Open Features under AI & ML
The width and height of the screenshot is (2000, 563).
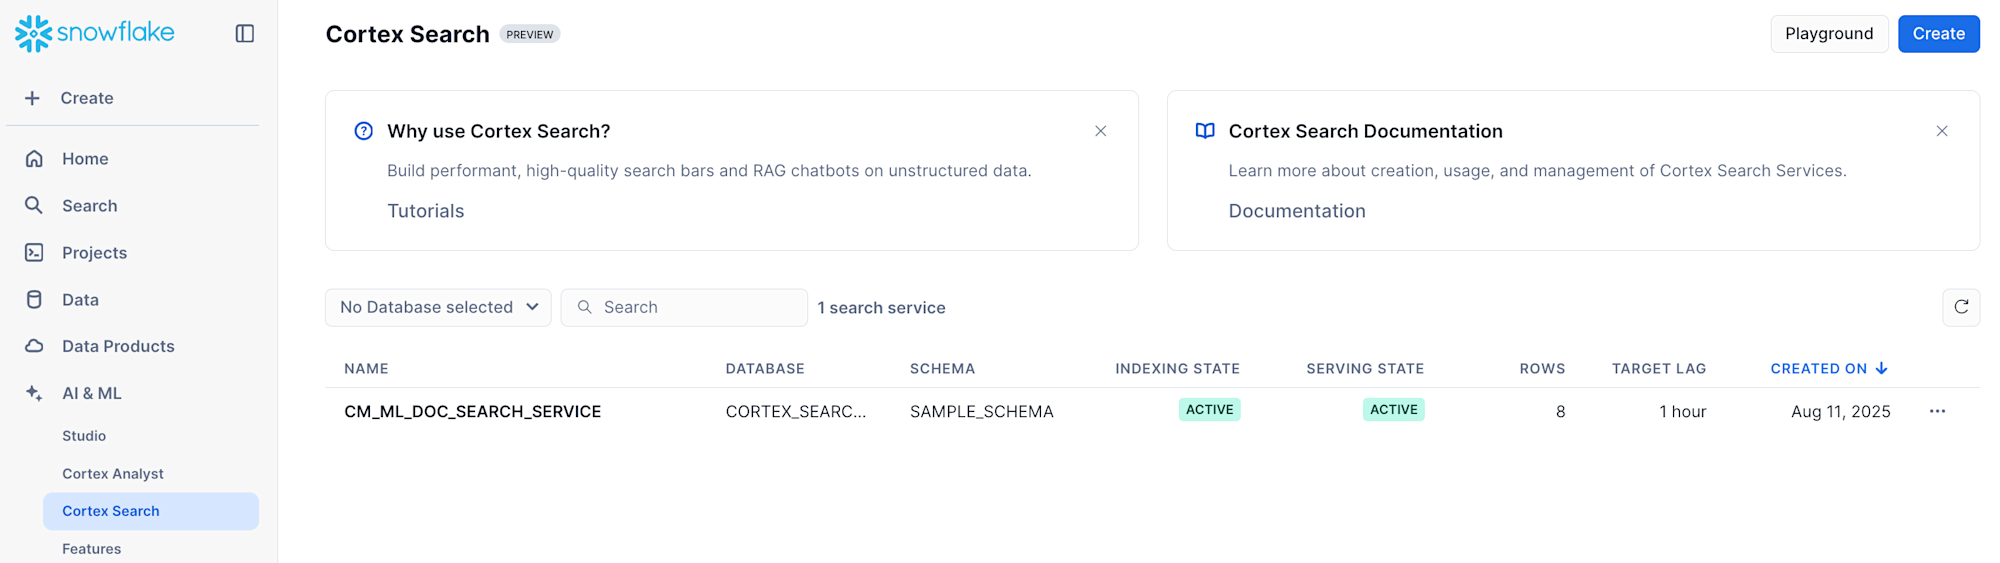[x=92, y=549]
